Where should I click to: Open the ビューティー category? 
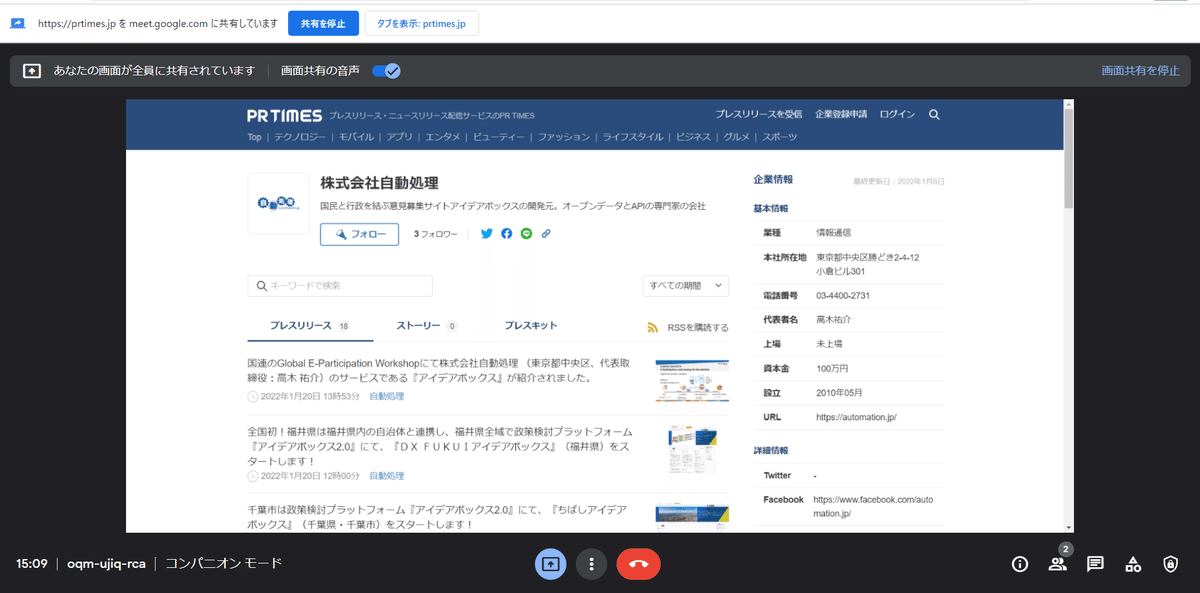[x=499, y=137]
